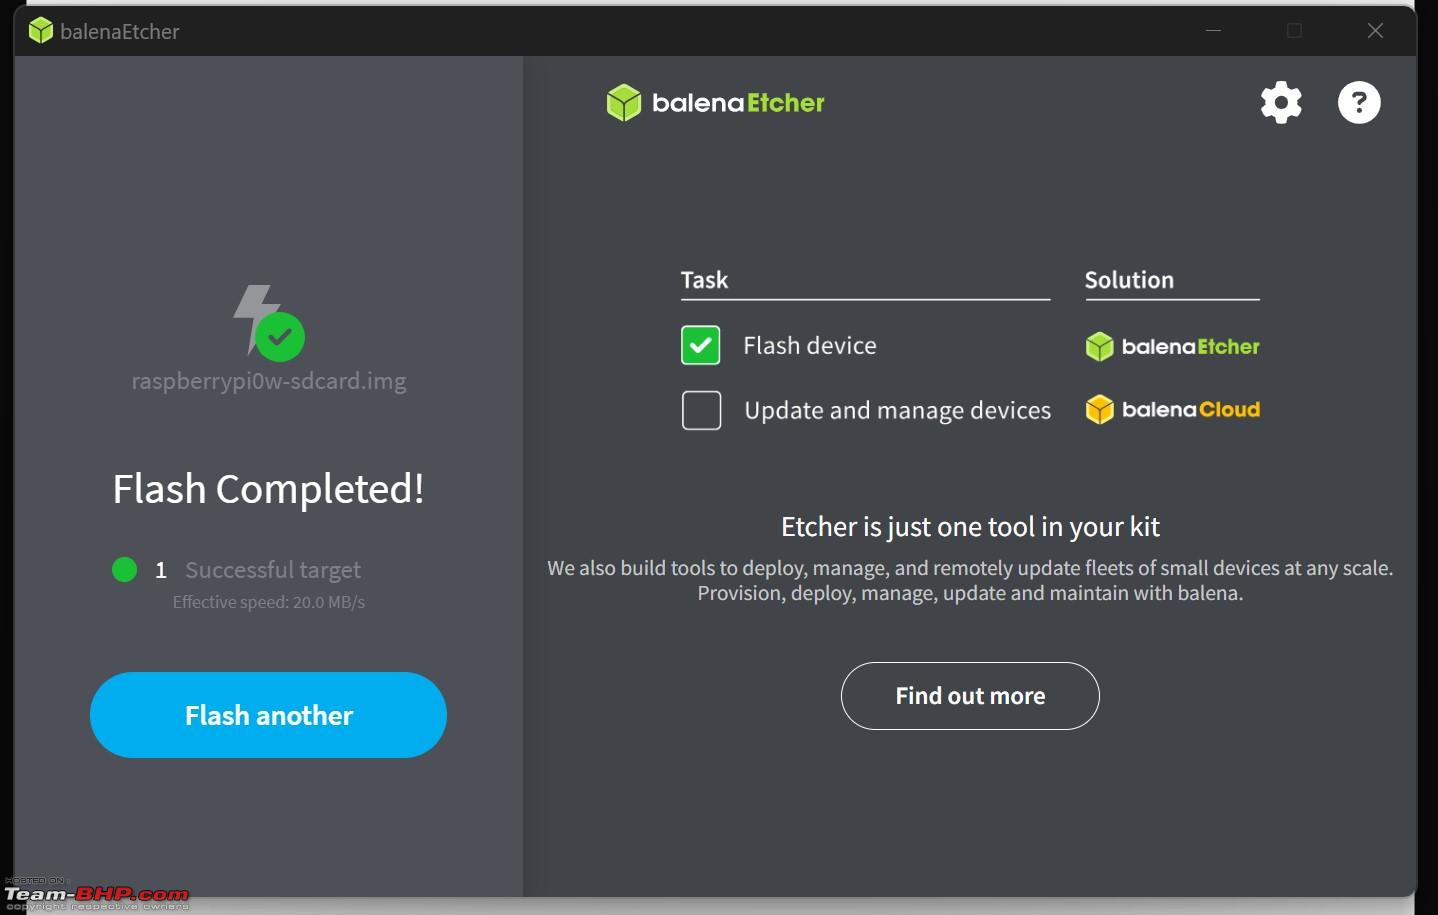Image resolution: width=1438 pixels, height=915 pixels.
Task: Check the Update and manage devices checkbox
Action: click(701, 410)
